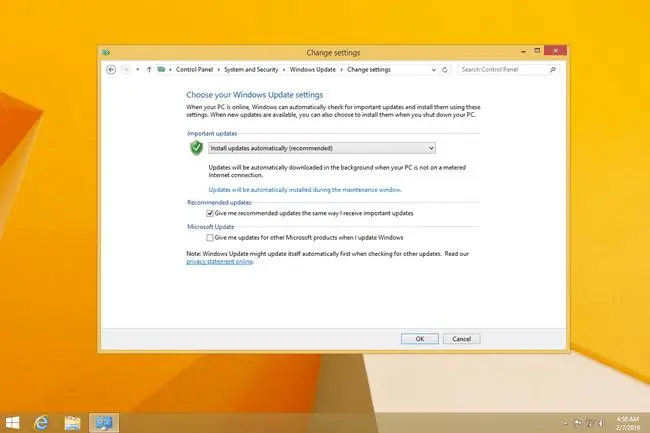Click the taskbar clock and date

coord(627,423)
